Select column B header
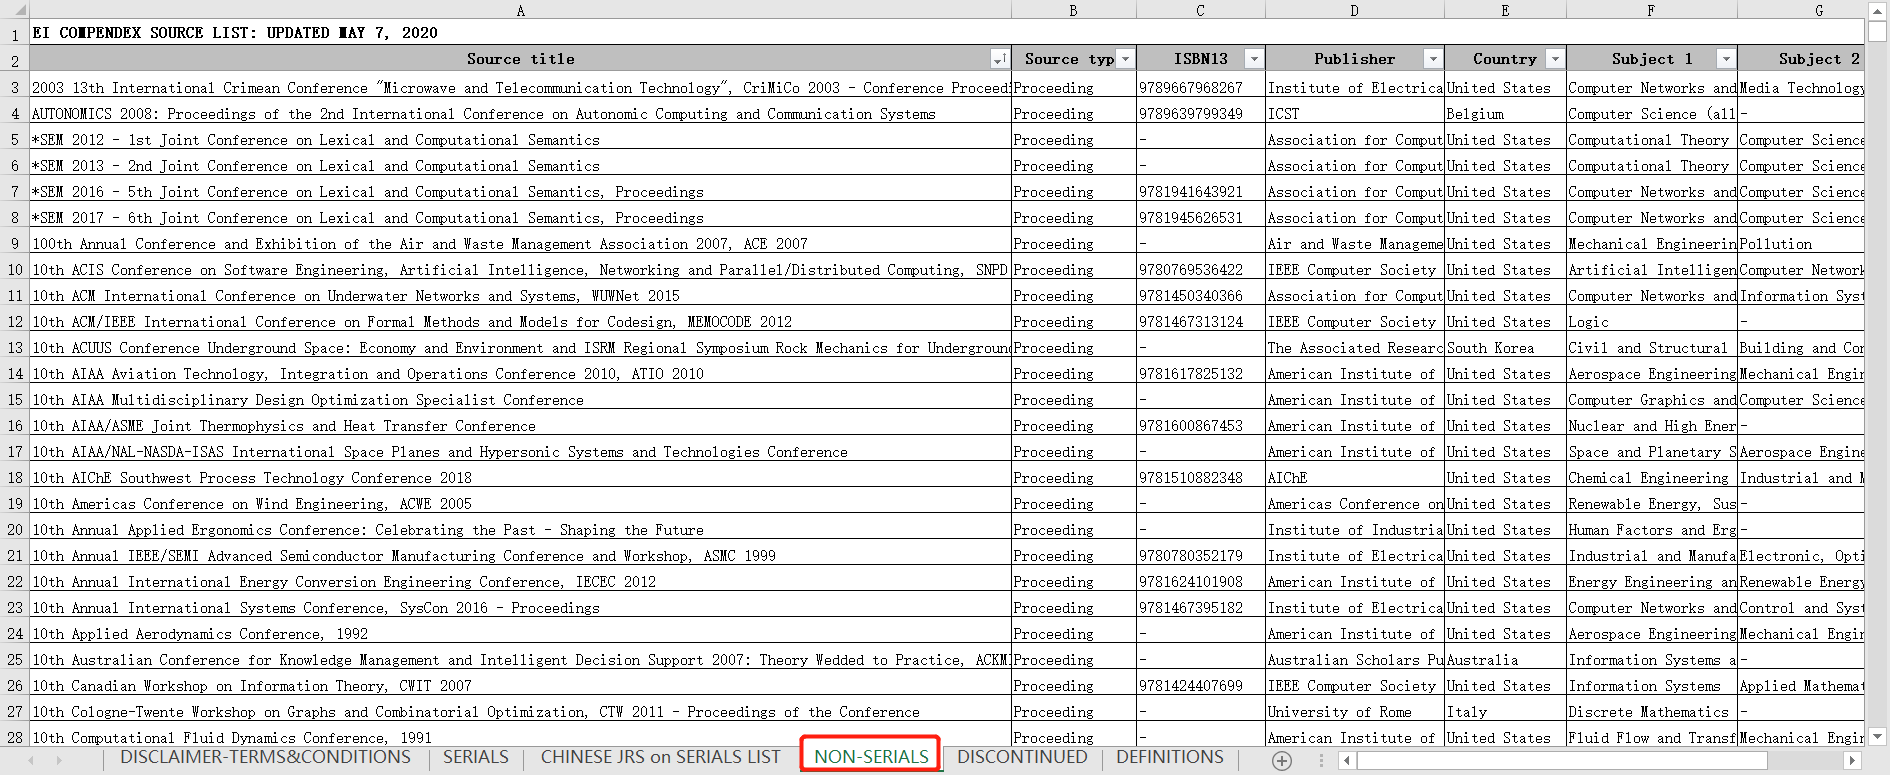Image resolution: width=1890 pixels, height=775 pixels. [x=1074, y=10]
